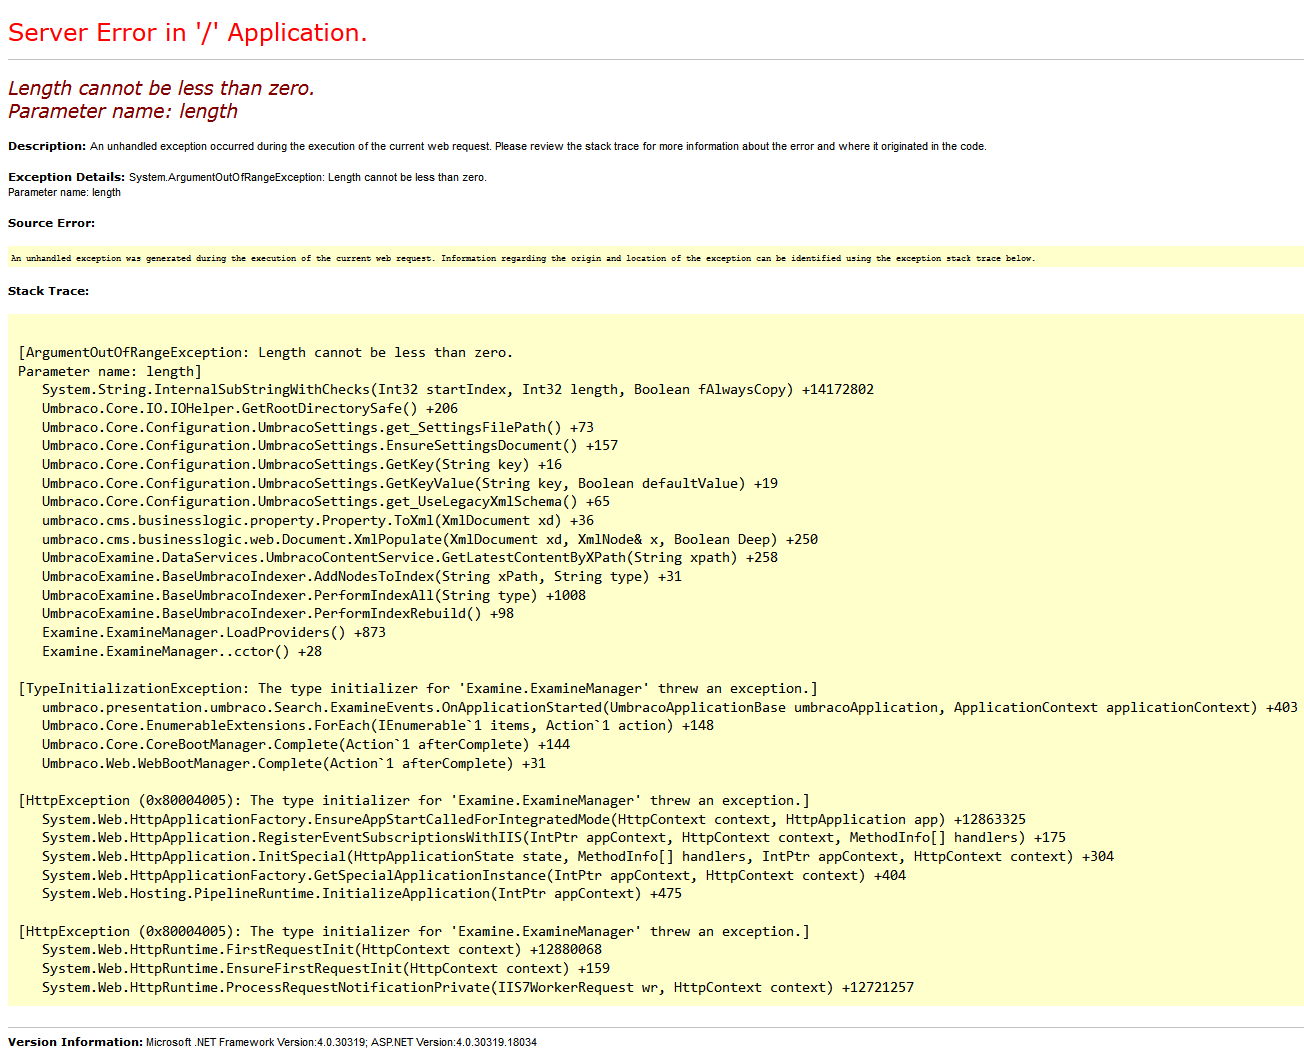Click the 'EnsureFirstRequestInit(HttpContext context) +159' line
The height and width of the screenshot is (1058, 1304).
click(x=326, y=968)
